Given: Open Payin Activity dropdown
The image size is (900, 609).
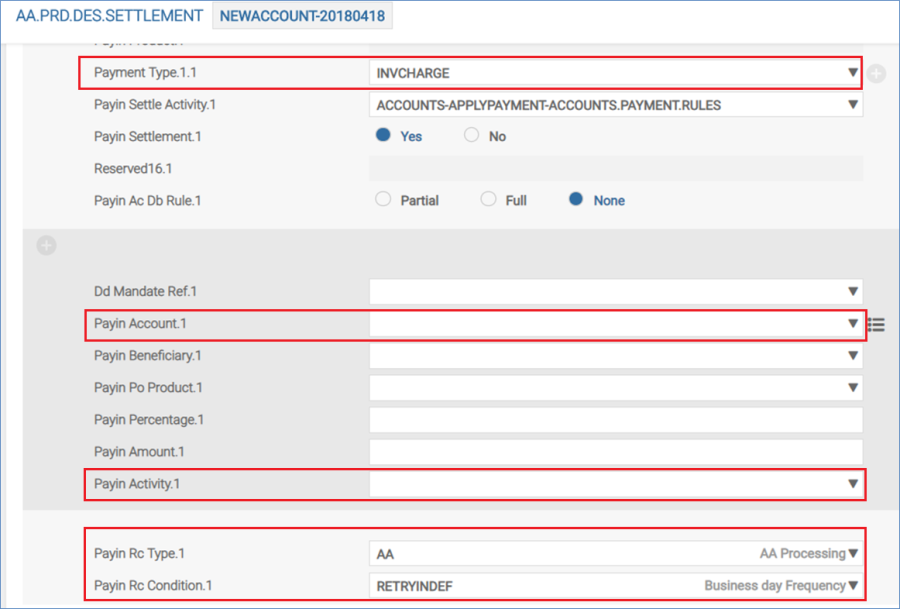Looking at the screenshot, I should click(852, 484).
